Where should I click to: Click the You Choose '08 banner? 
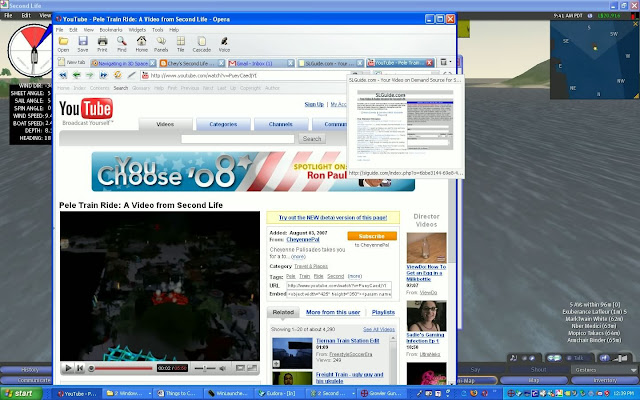[x=253, y=171]
